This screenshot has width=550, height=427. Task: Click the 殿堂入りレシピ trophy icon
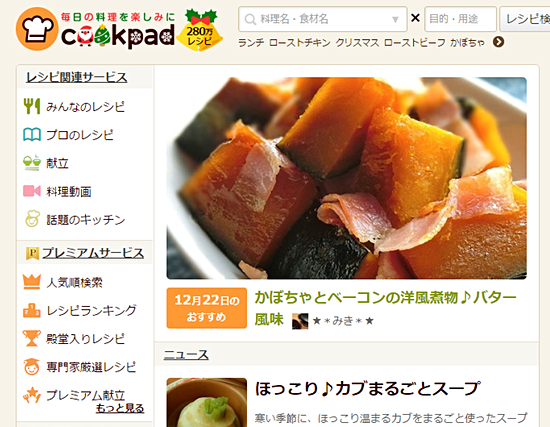[x=32, y=339]
